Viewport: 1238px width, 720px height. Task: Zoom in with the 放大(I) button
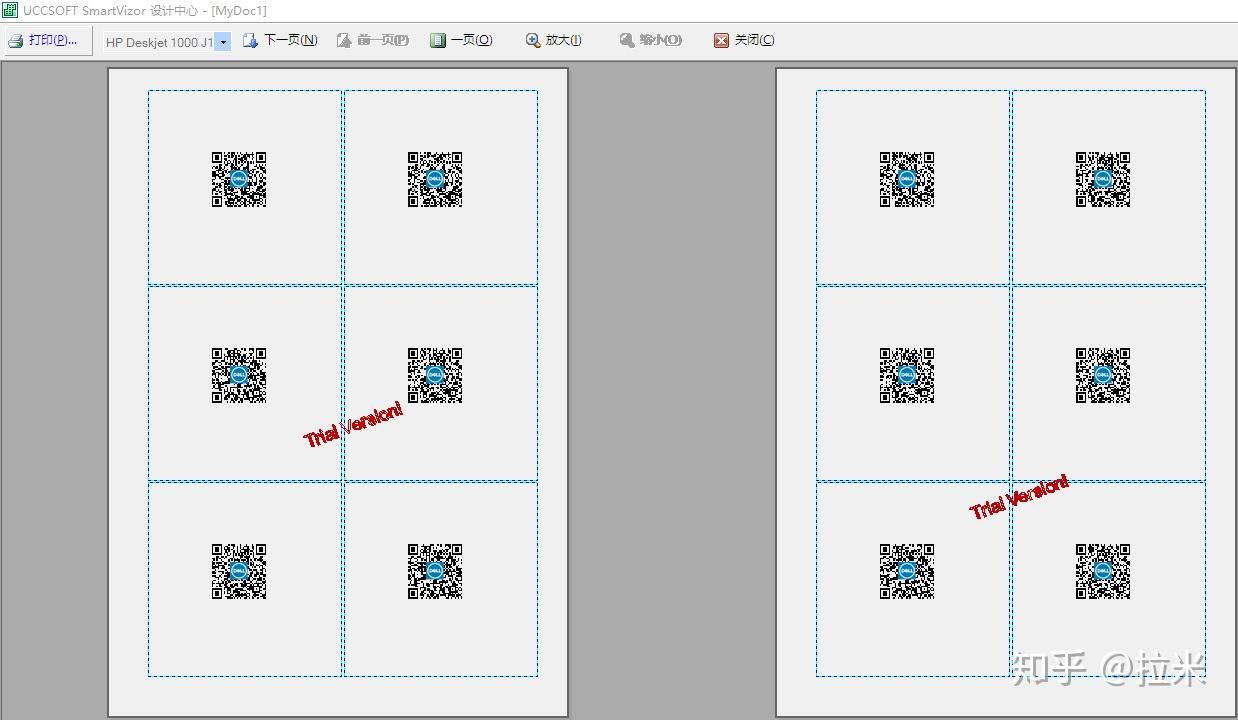[553, 41]
